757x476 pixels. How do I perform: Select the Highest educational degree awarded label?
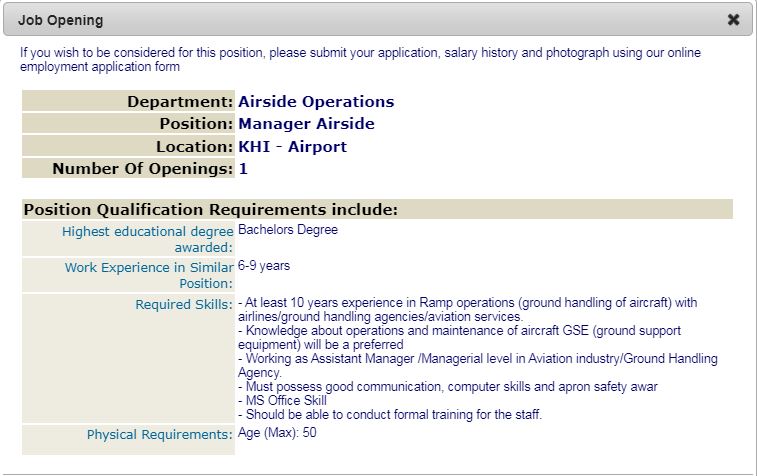[x=147, y=239]
